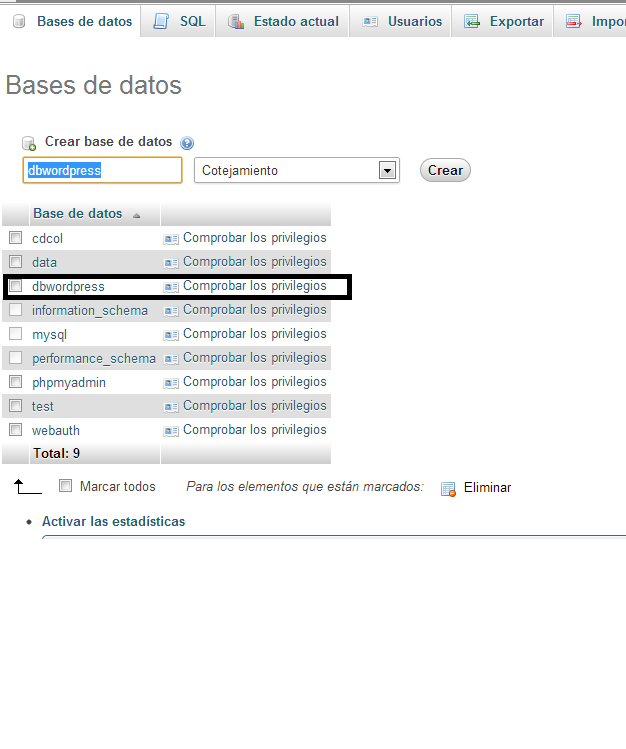This screenshot has height=749, width=626.
Task: Click privileges icon in the dbwordpress row
Action: click(x=171, y=287)
